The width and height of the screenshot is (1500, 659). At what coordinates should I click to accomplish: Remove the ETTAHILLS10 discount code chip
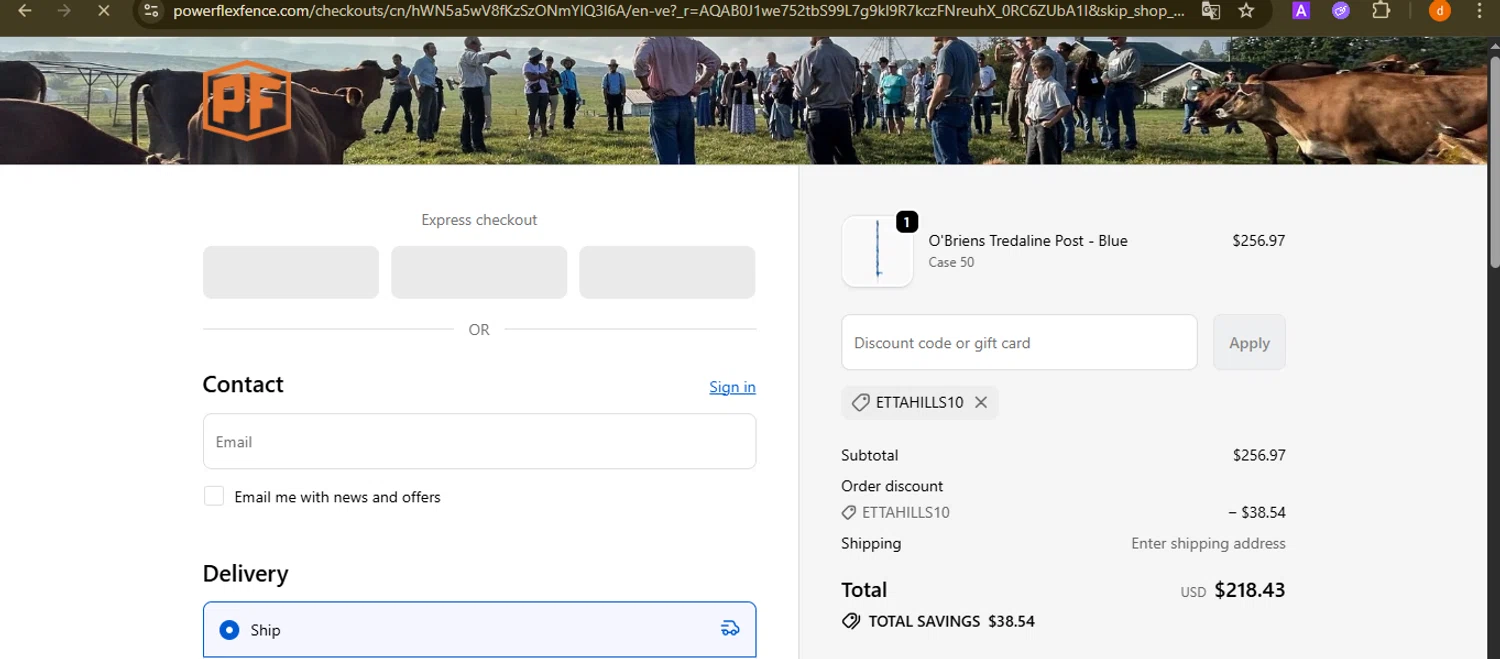tap(981, 402)
